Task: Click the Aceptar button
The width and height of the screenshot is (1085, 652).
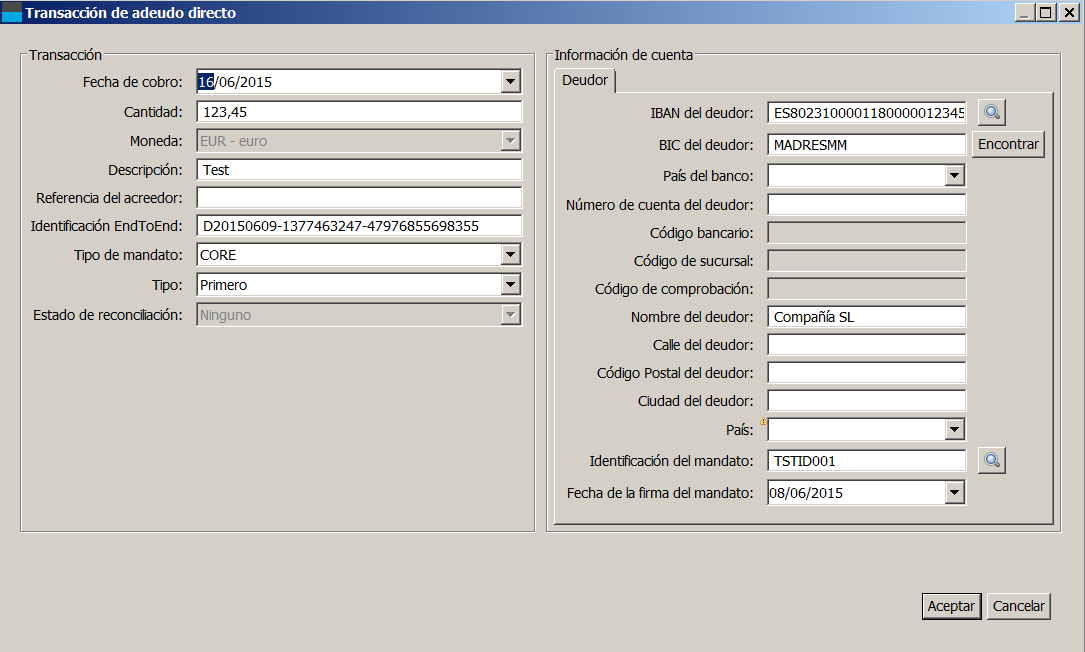Action: (x=951, y=606)
